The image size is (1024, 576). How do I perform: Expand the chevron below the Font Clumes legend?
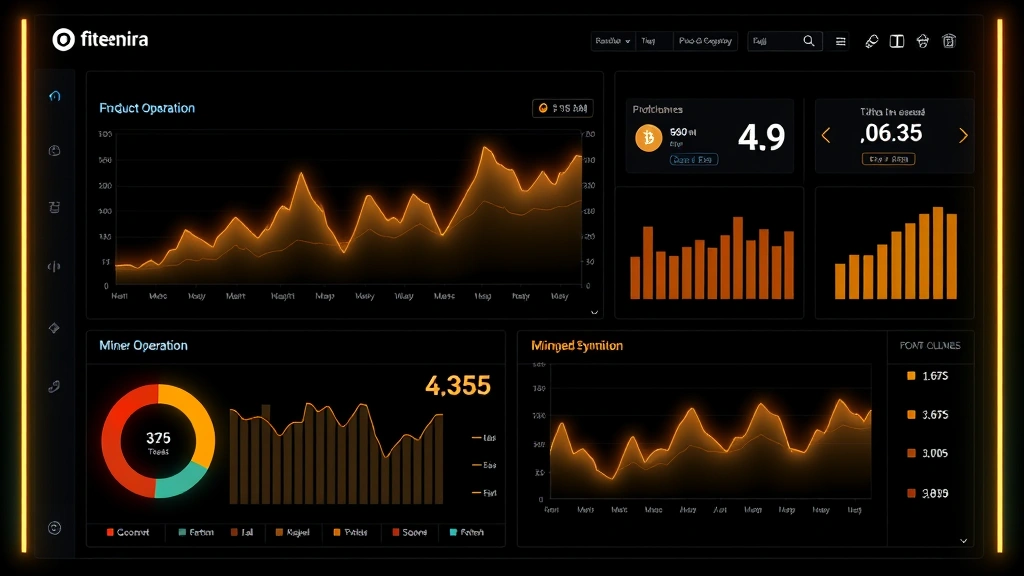[963, 540]
